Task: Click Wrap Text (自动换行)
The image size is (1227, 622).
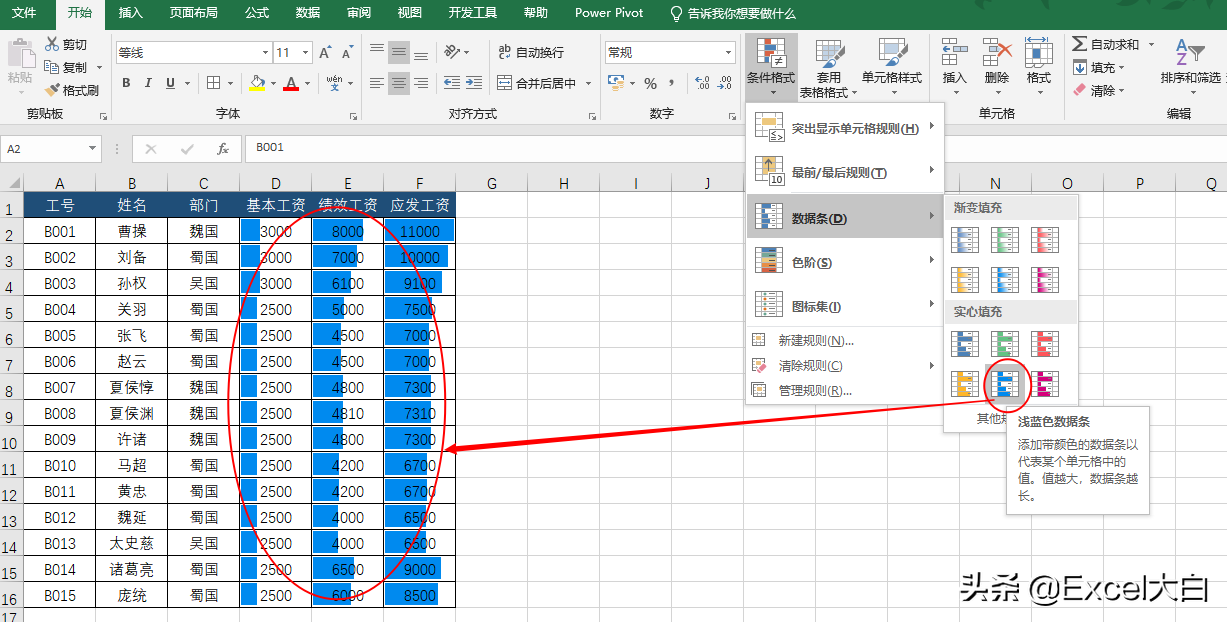Action: point(531,52)
